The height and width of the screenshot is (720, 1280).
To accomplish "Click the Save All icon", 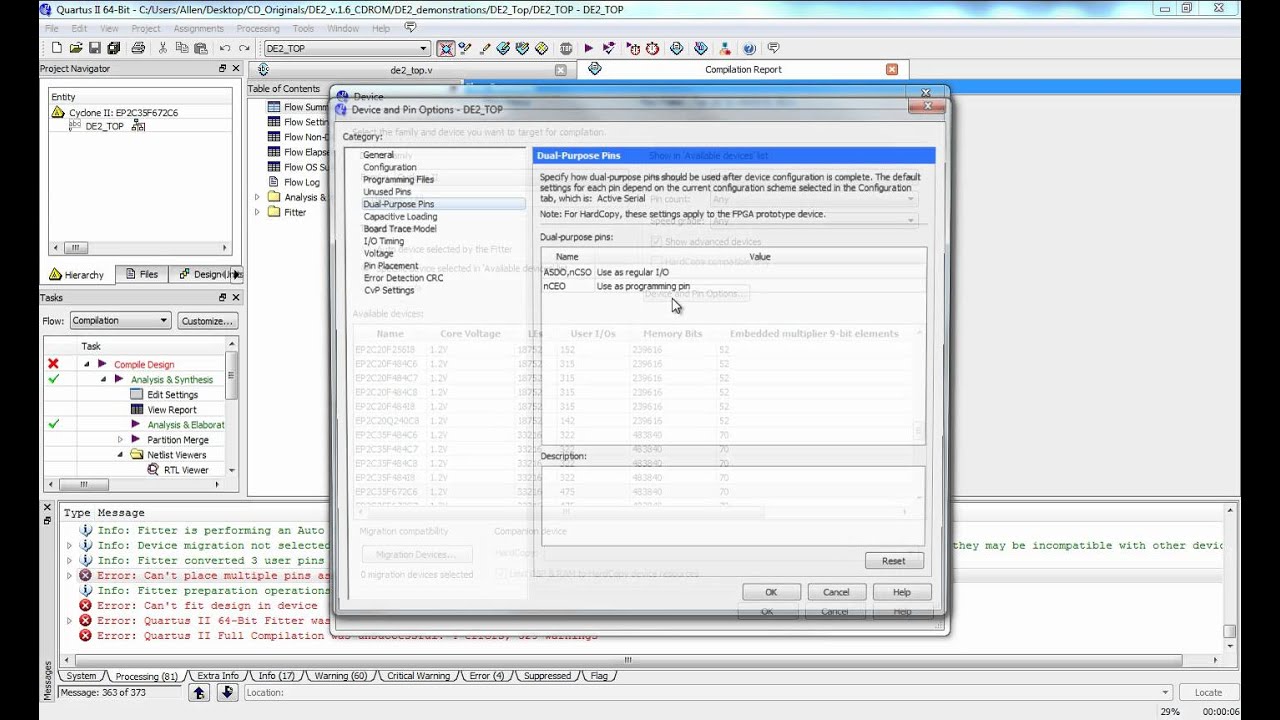I will 113,48.
